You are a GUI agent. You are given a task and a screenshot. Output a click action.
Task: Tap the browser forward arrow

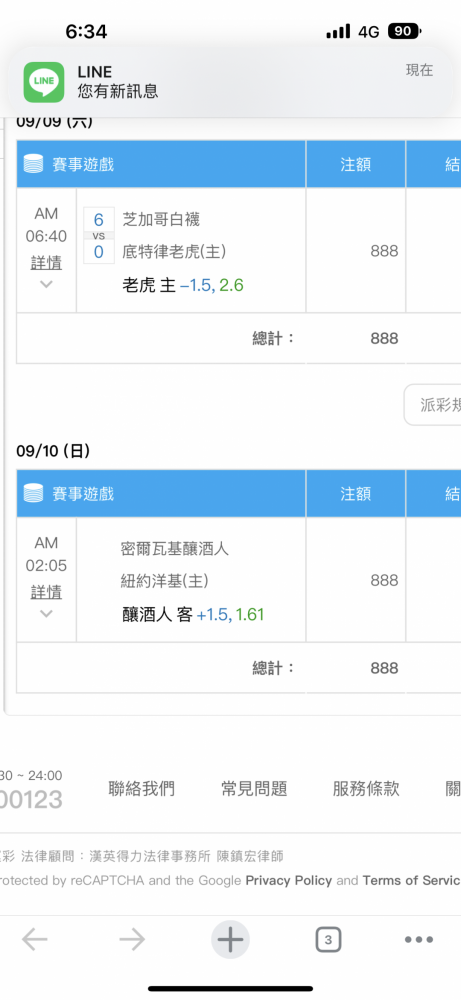132,939
